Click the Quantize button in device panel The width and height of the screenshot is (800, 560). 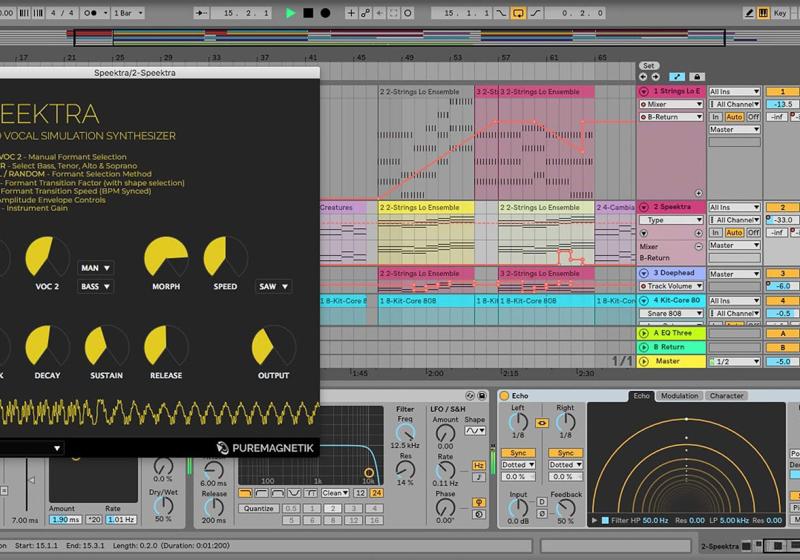[x=257, y=508]
